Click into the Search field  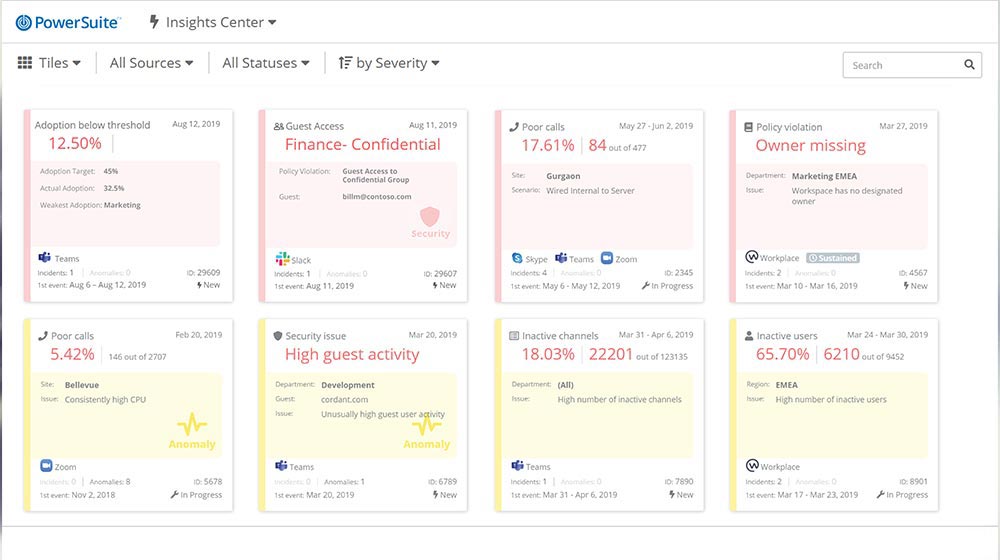[900, 65]
